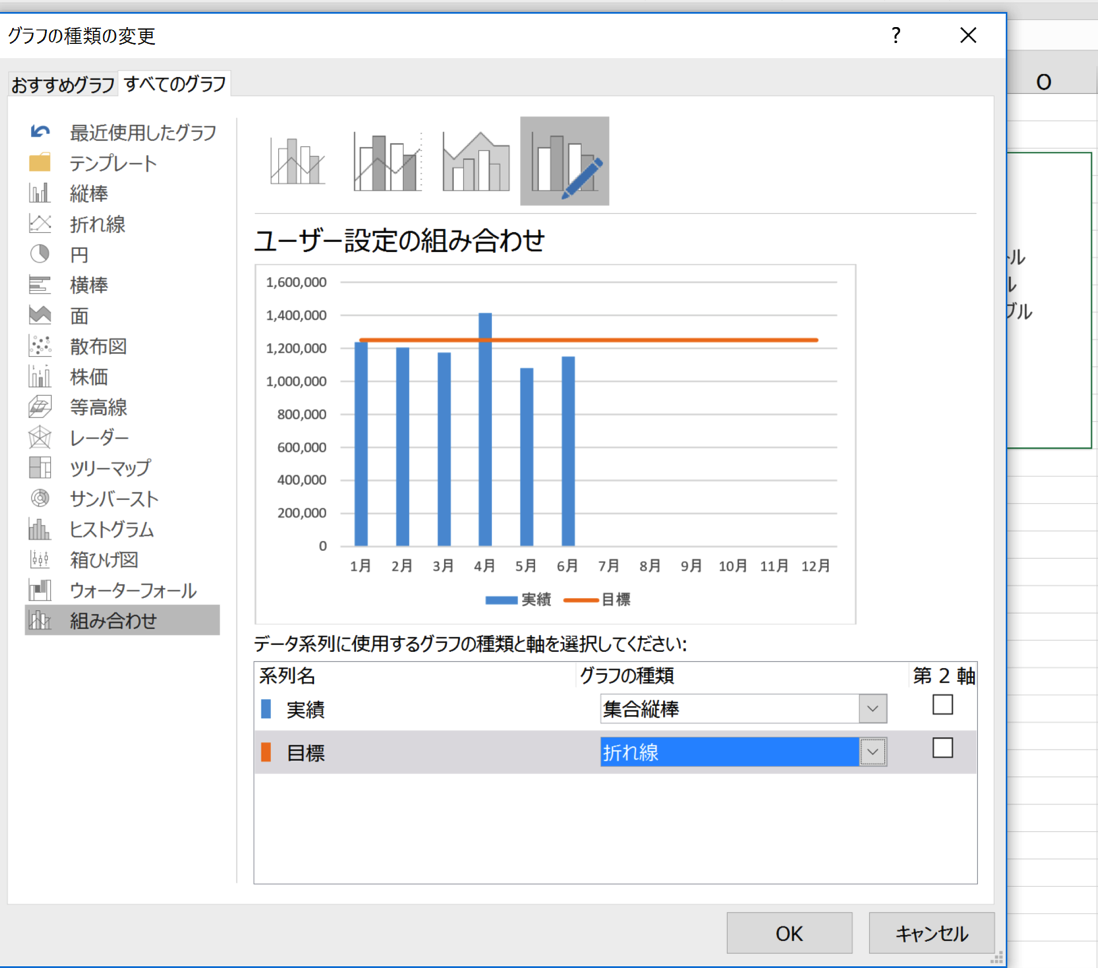
Task: Click the blue 実績 series color swatch
Action: pyautogui.click(x=266, y=709)
